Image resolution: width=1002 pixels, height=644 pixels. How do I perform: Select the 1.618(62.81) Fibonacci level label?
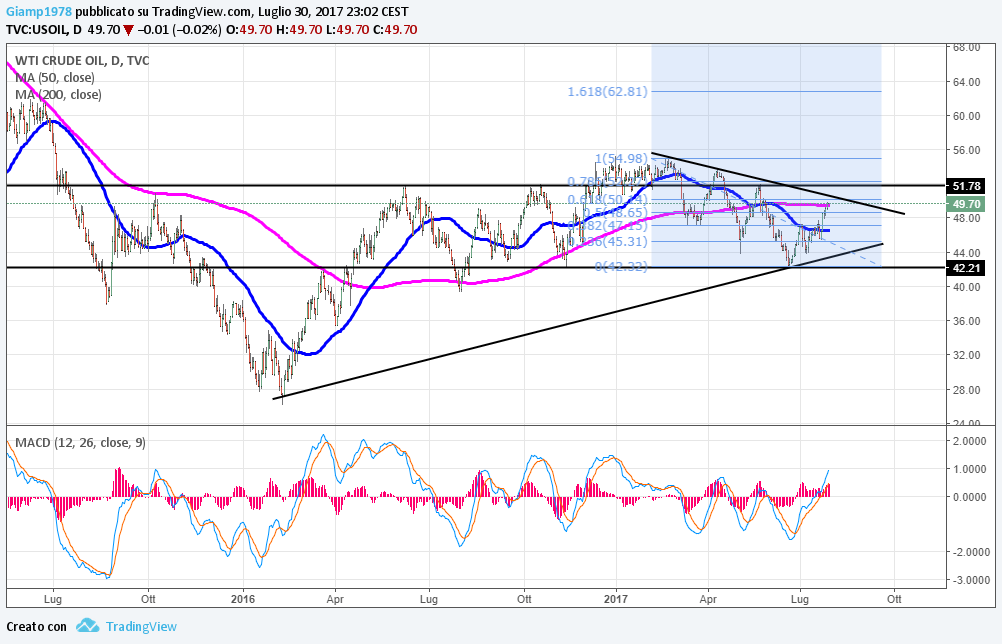coord(607,91)
